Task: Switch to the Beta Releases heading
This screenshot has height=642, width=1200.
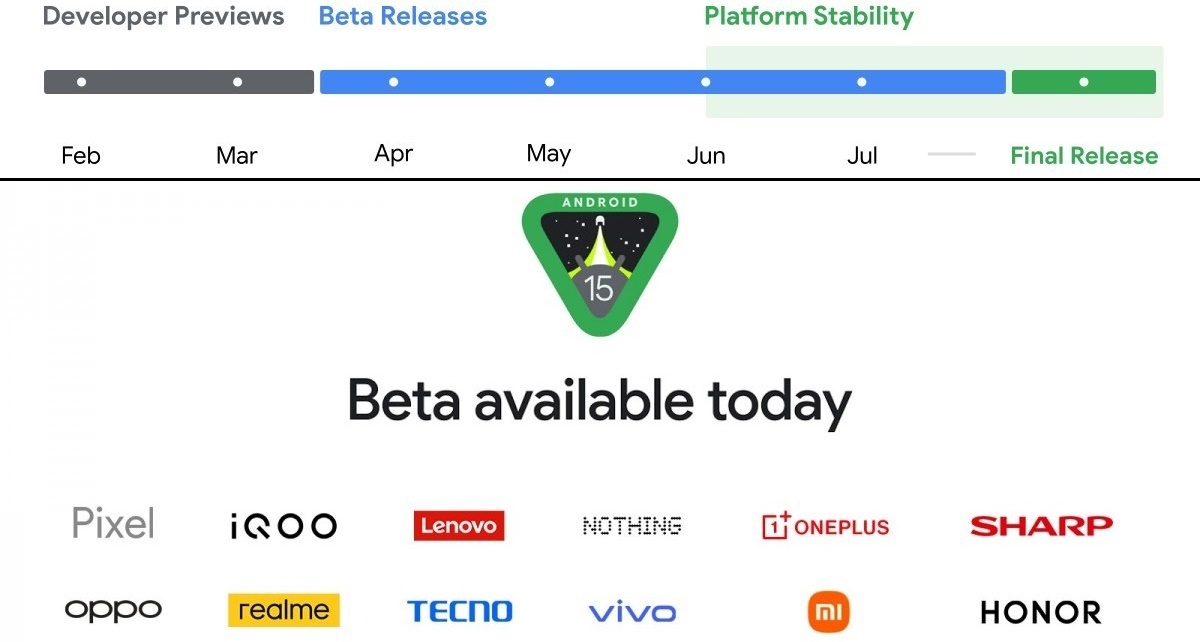Action: pyautogui.click(x=403, y=17)
